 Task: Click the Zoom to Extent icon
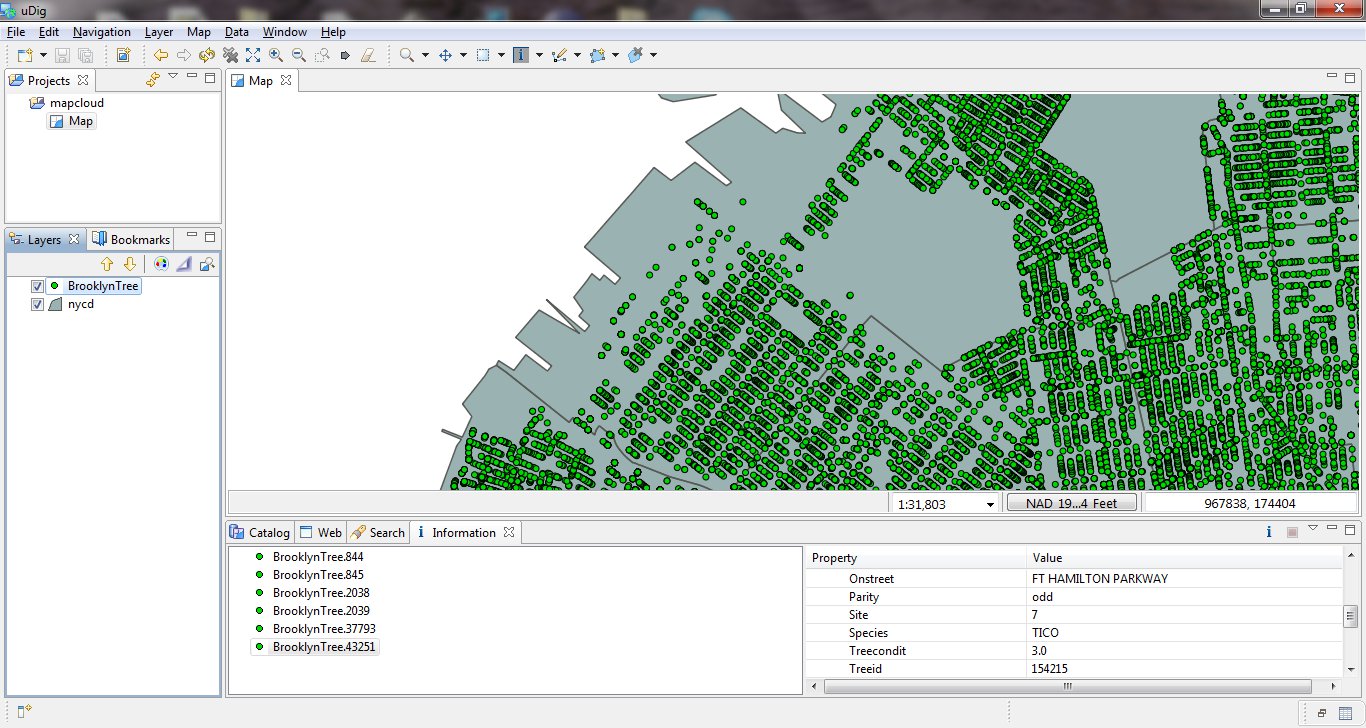point(253,55)
